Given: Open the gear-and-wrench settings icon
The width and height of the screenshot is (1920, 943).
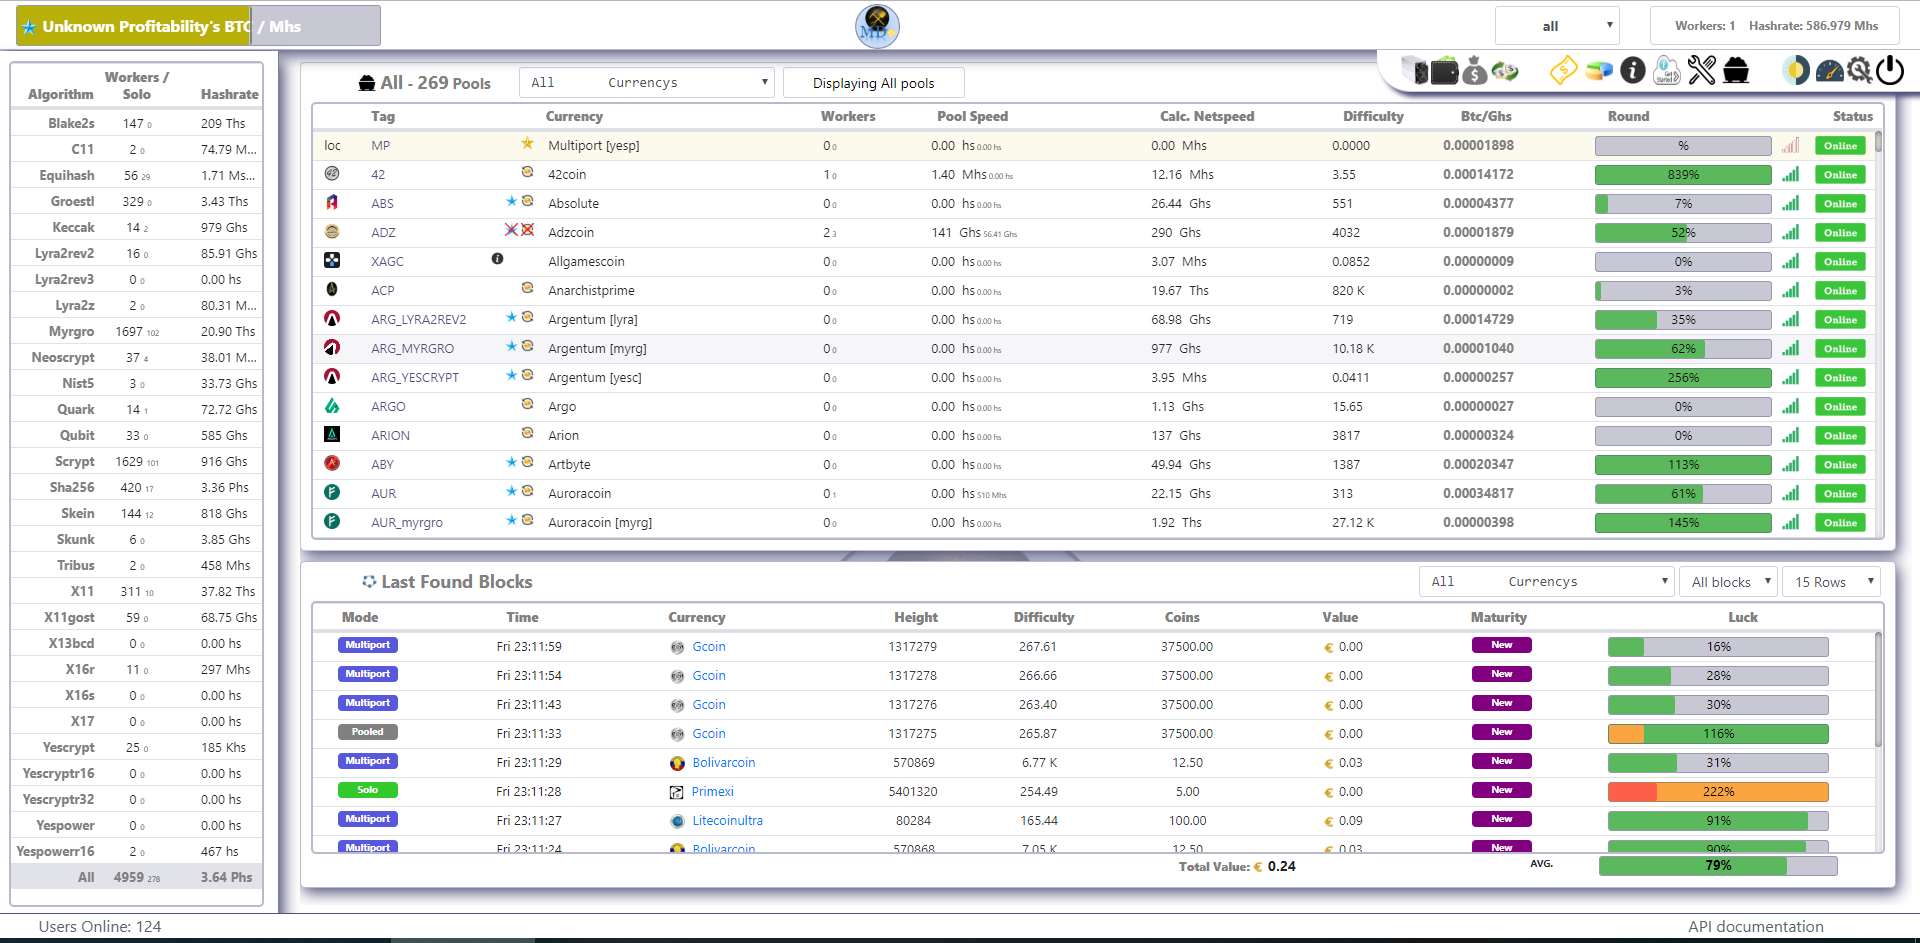Looking at the screenshot, I should [x=1859, y=70].
